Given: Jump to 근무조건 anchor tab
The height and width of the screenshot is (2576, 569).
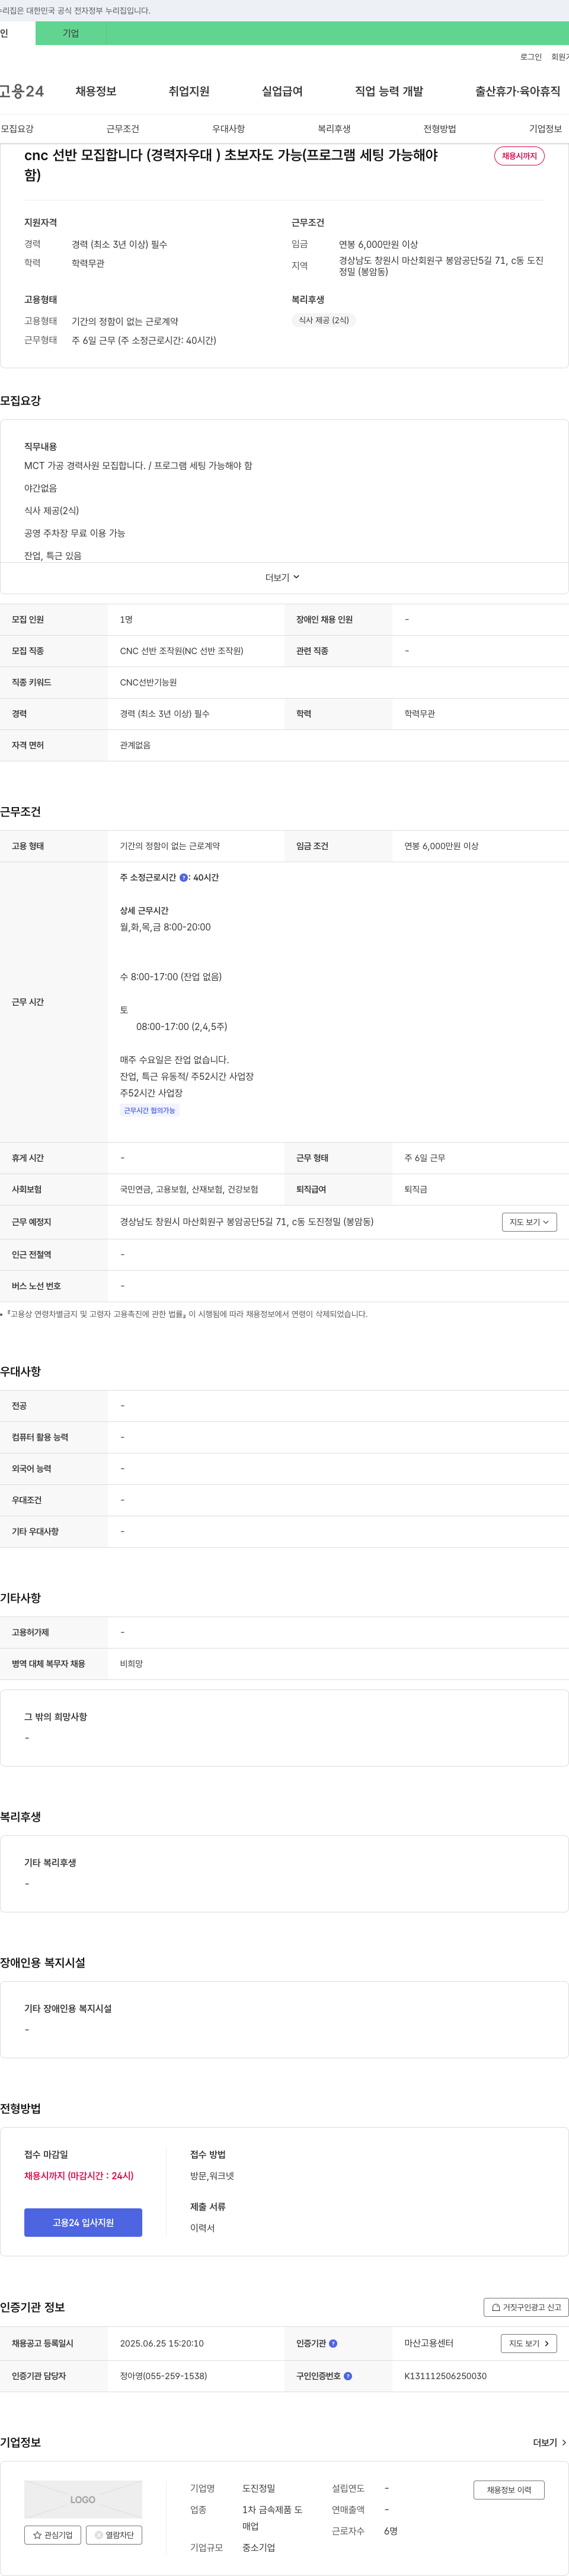Looking at the screenshot, I should (123, 129).
